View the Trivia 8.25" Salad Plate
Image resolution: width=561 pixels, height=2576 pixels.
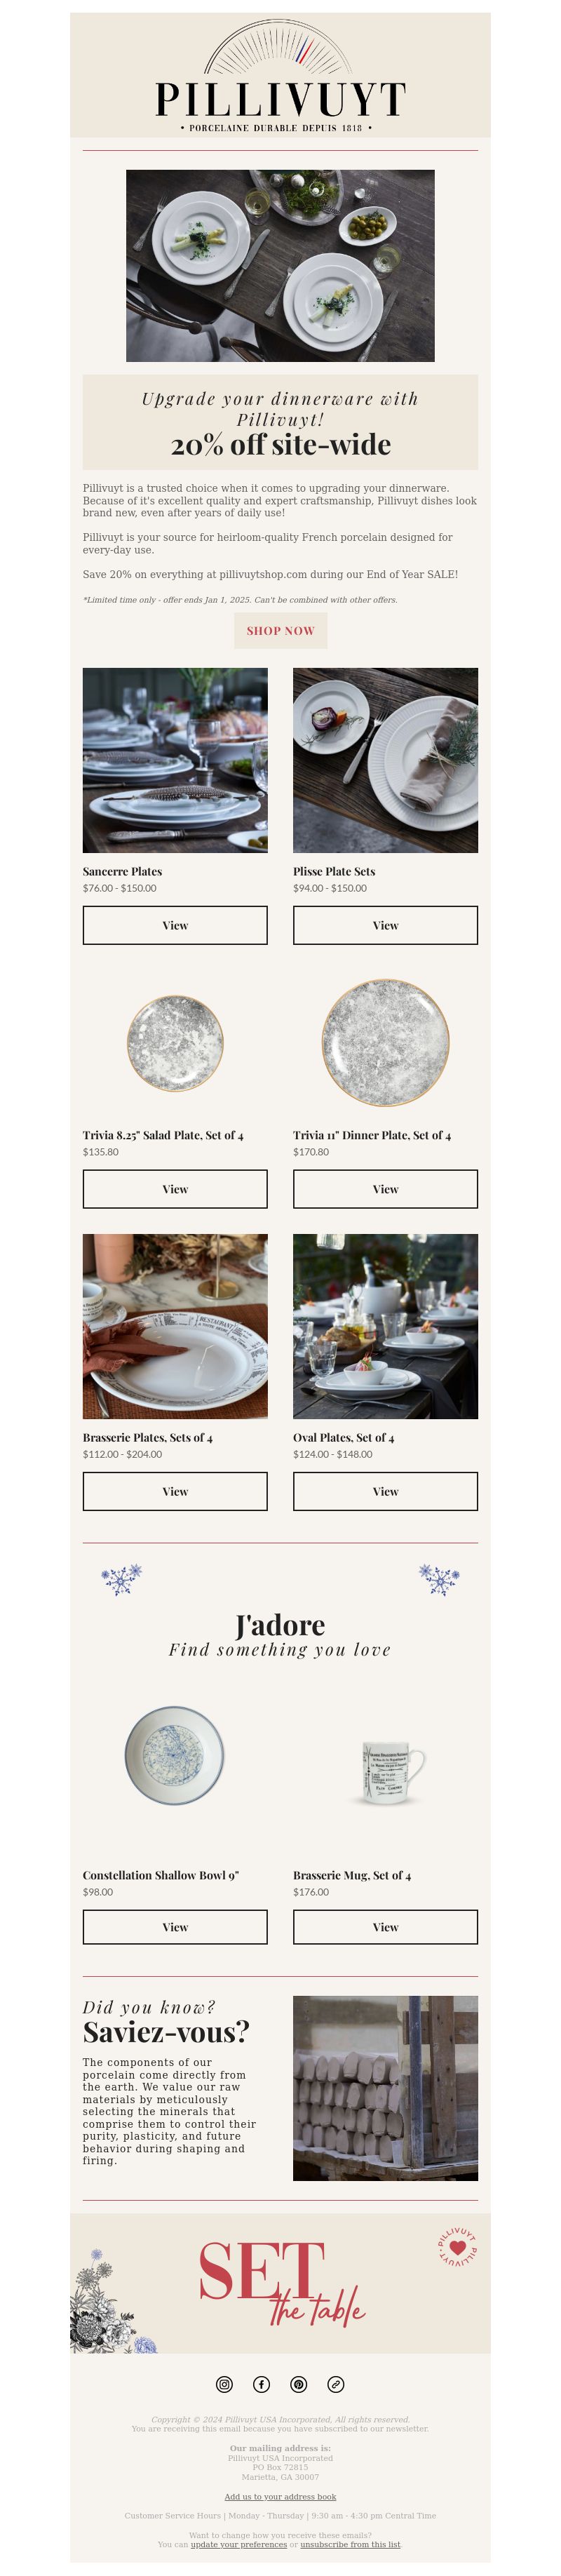tap(175, 1189)
